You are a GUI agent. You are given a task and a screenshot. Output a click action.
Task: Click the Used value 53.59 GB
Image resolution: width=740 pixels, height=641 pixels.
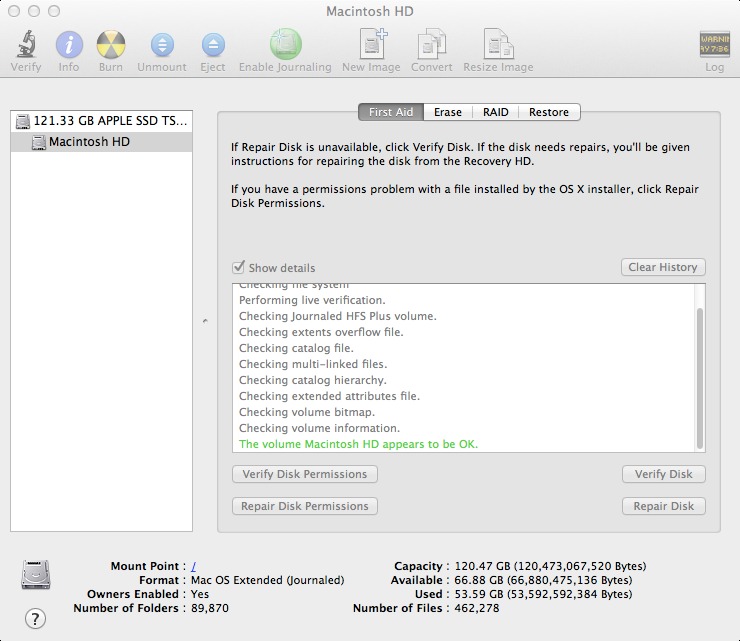[x=543, y=594]
